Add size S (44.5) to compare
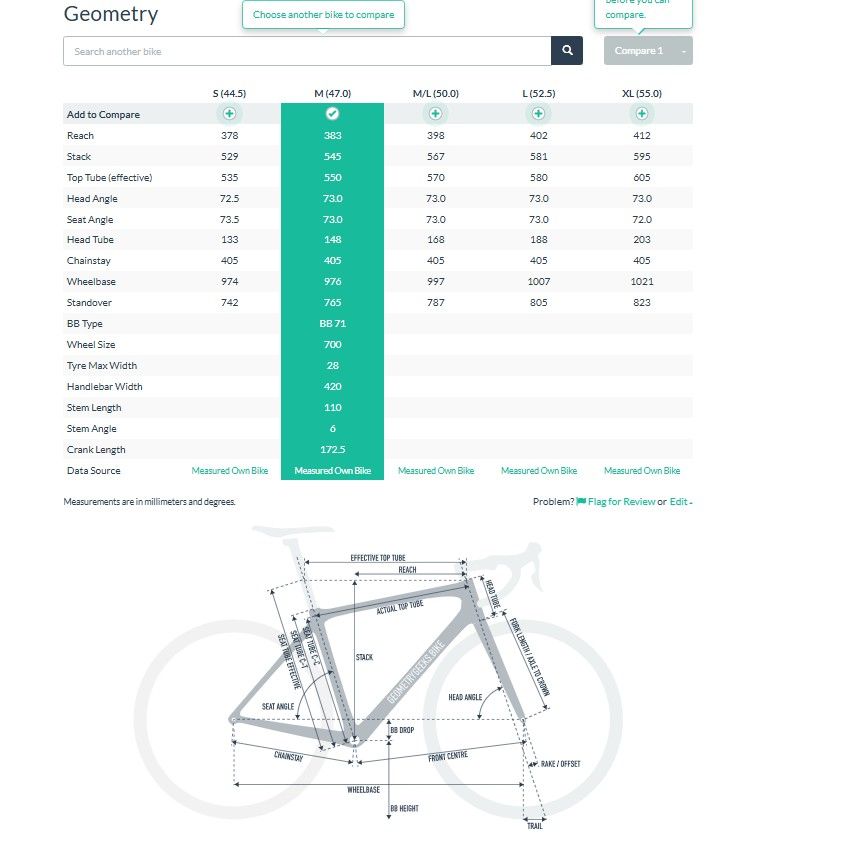The image size is (859, 841). [x=229, y=114]
